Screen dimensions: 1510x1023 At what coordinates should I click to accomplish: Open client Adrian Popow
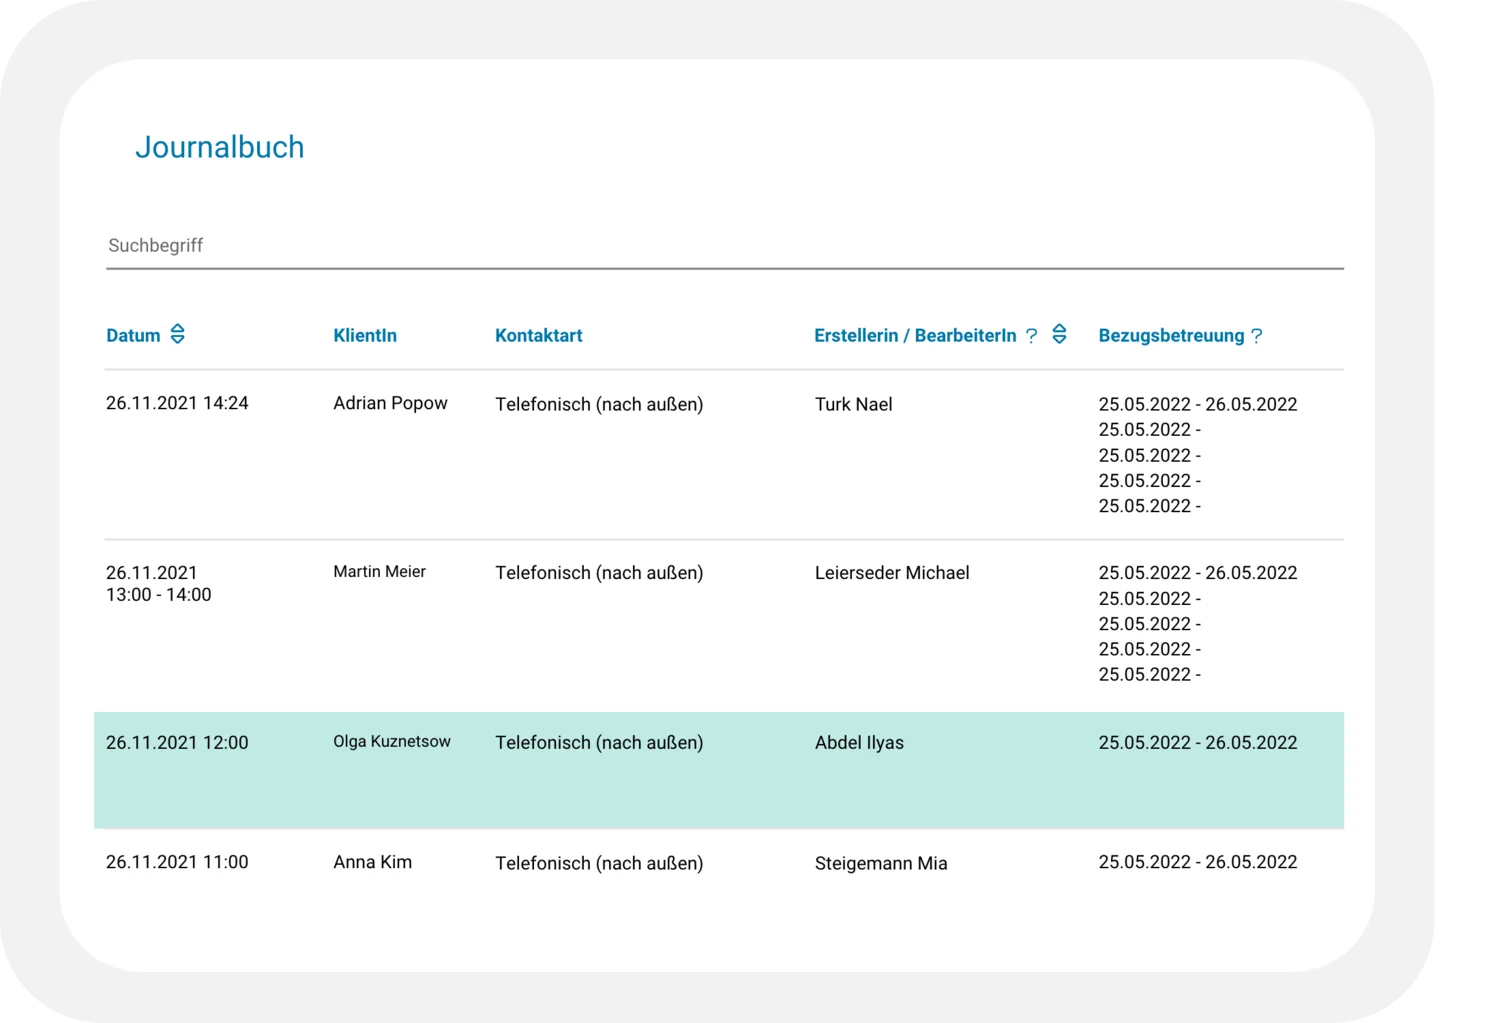pos(390,403)
